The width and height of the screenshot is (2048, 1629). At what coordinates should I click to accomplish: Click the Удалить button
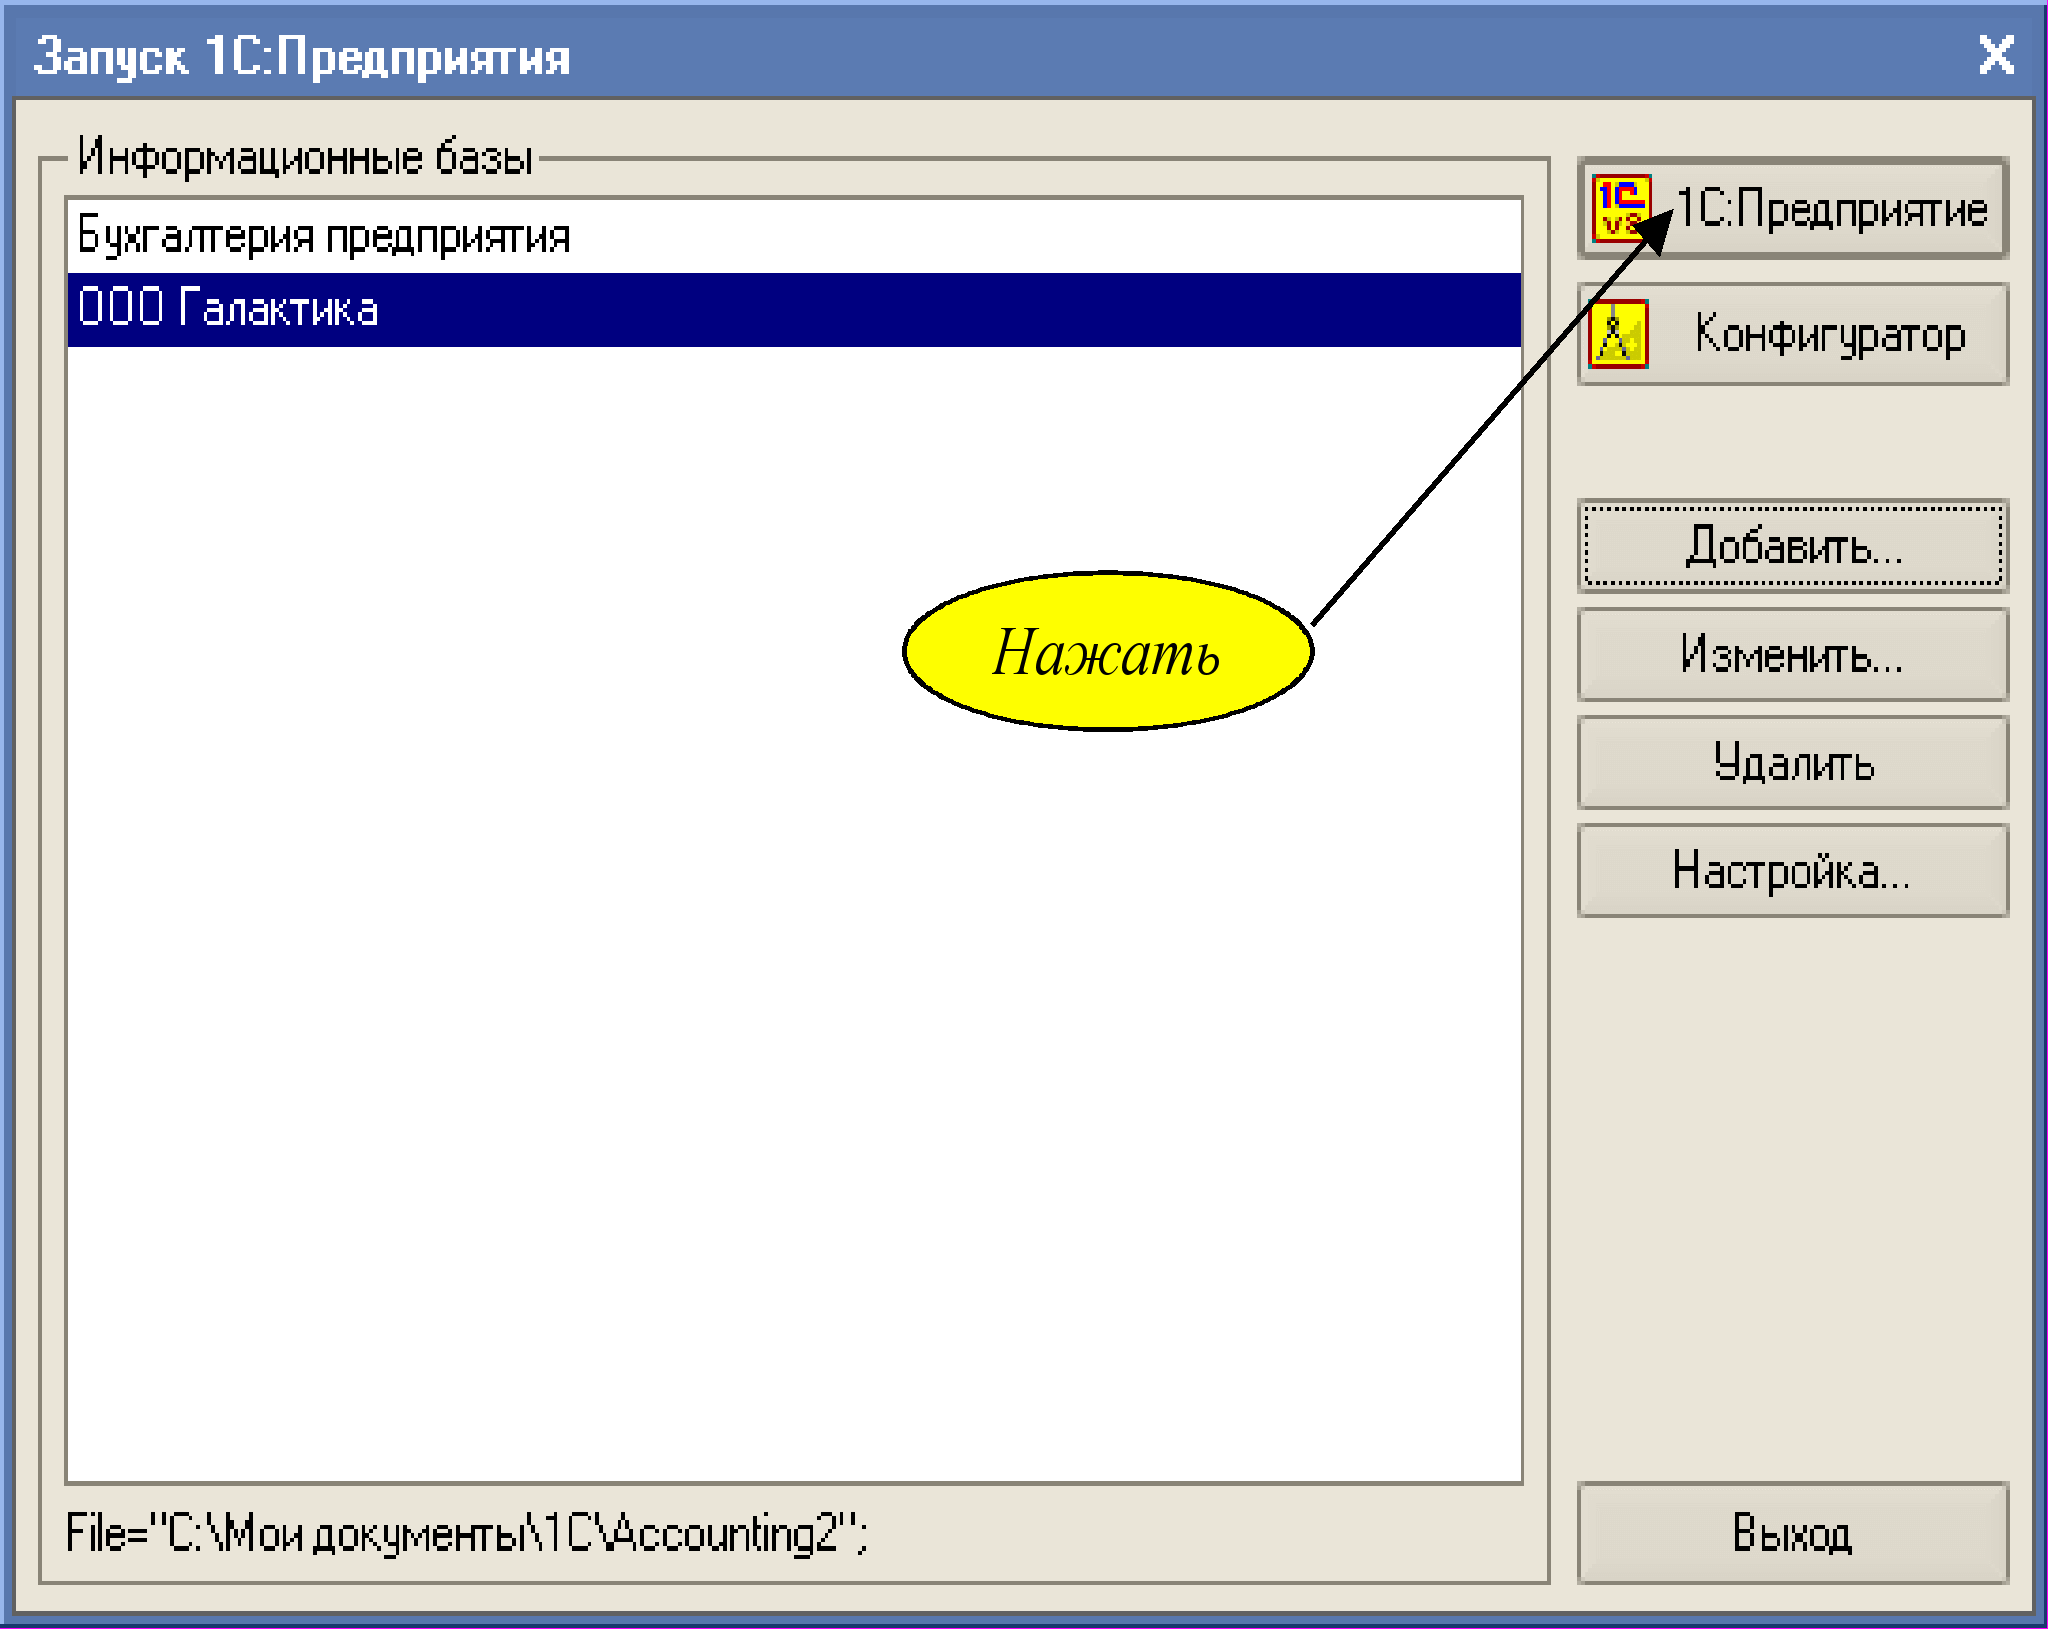coord(1793,763)
